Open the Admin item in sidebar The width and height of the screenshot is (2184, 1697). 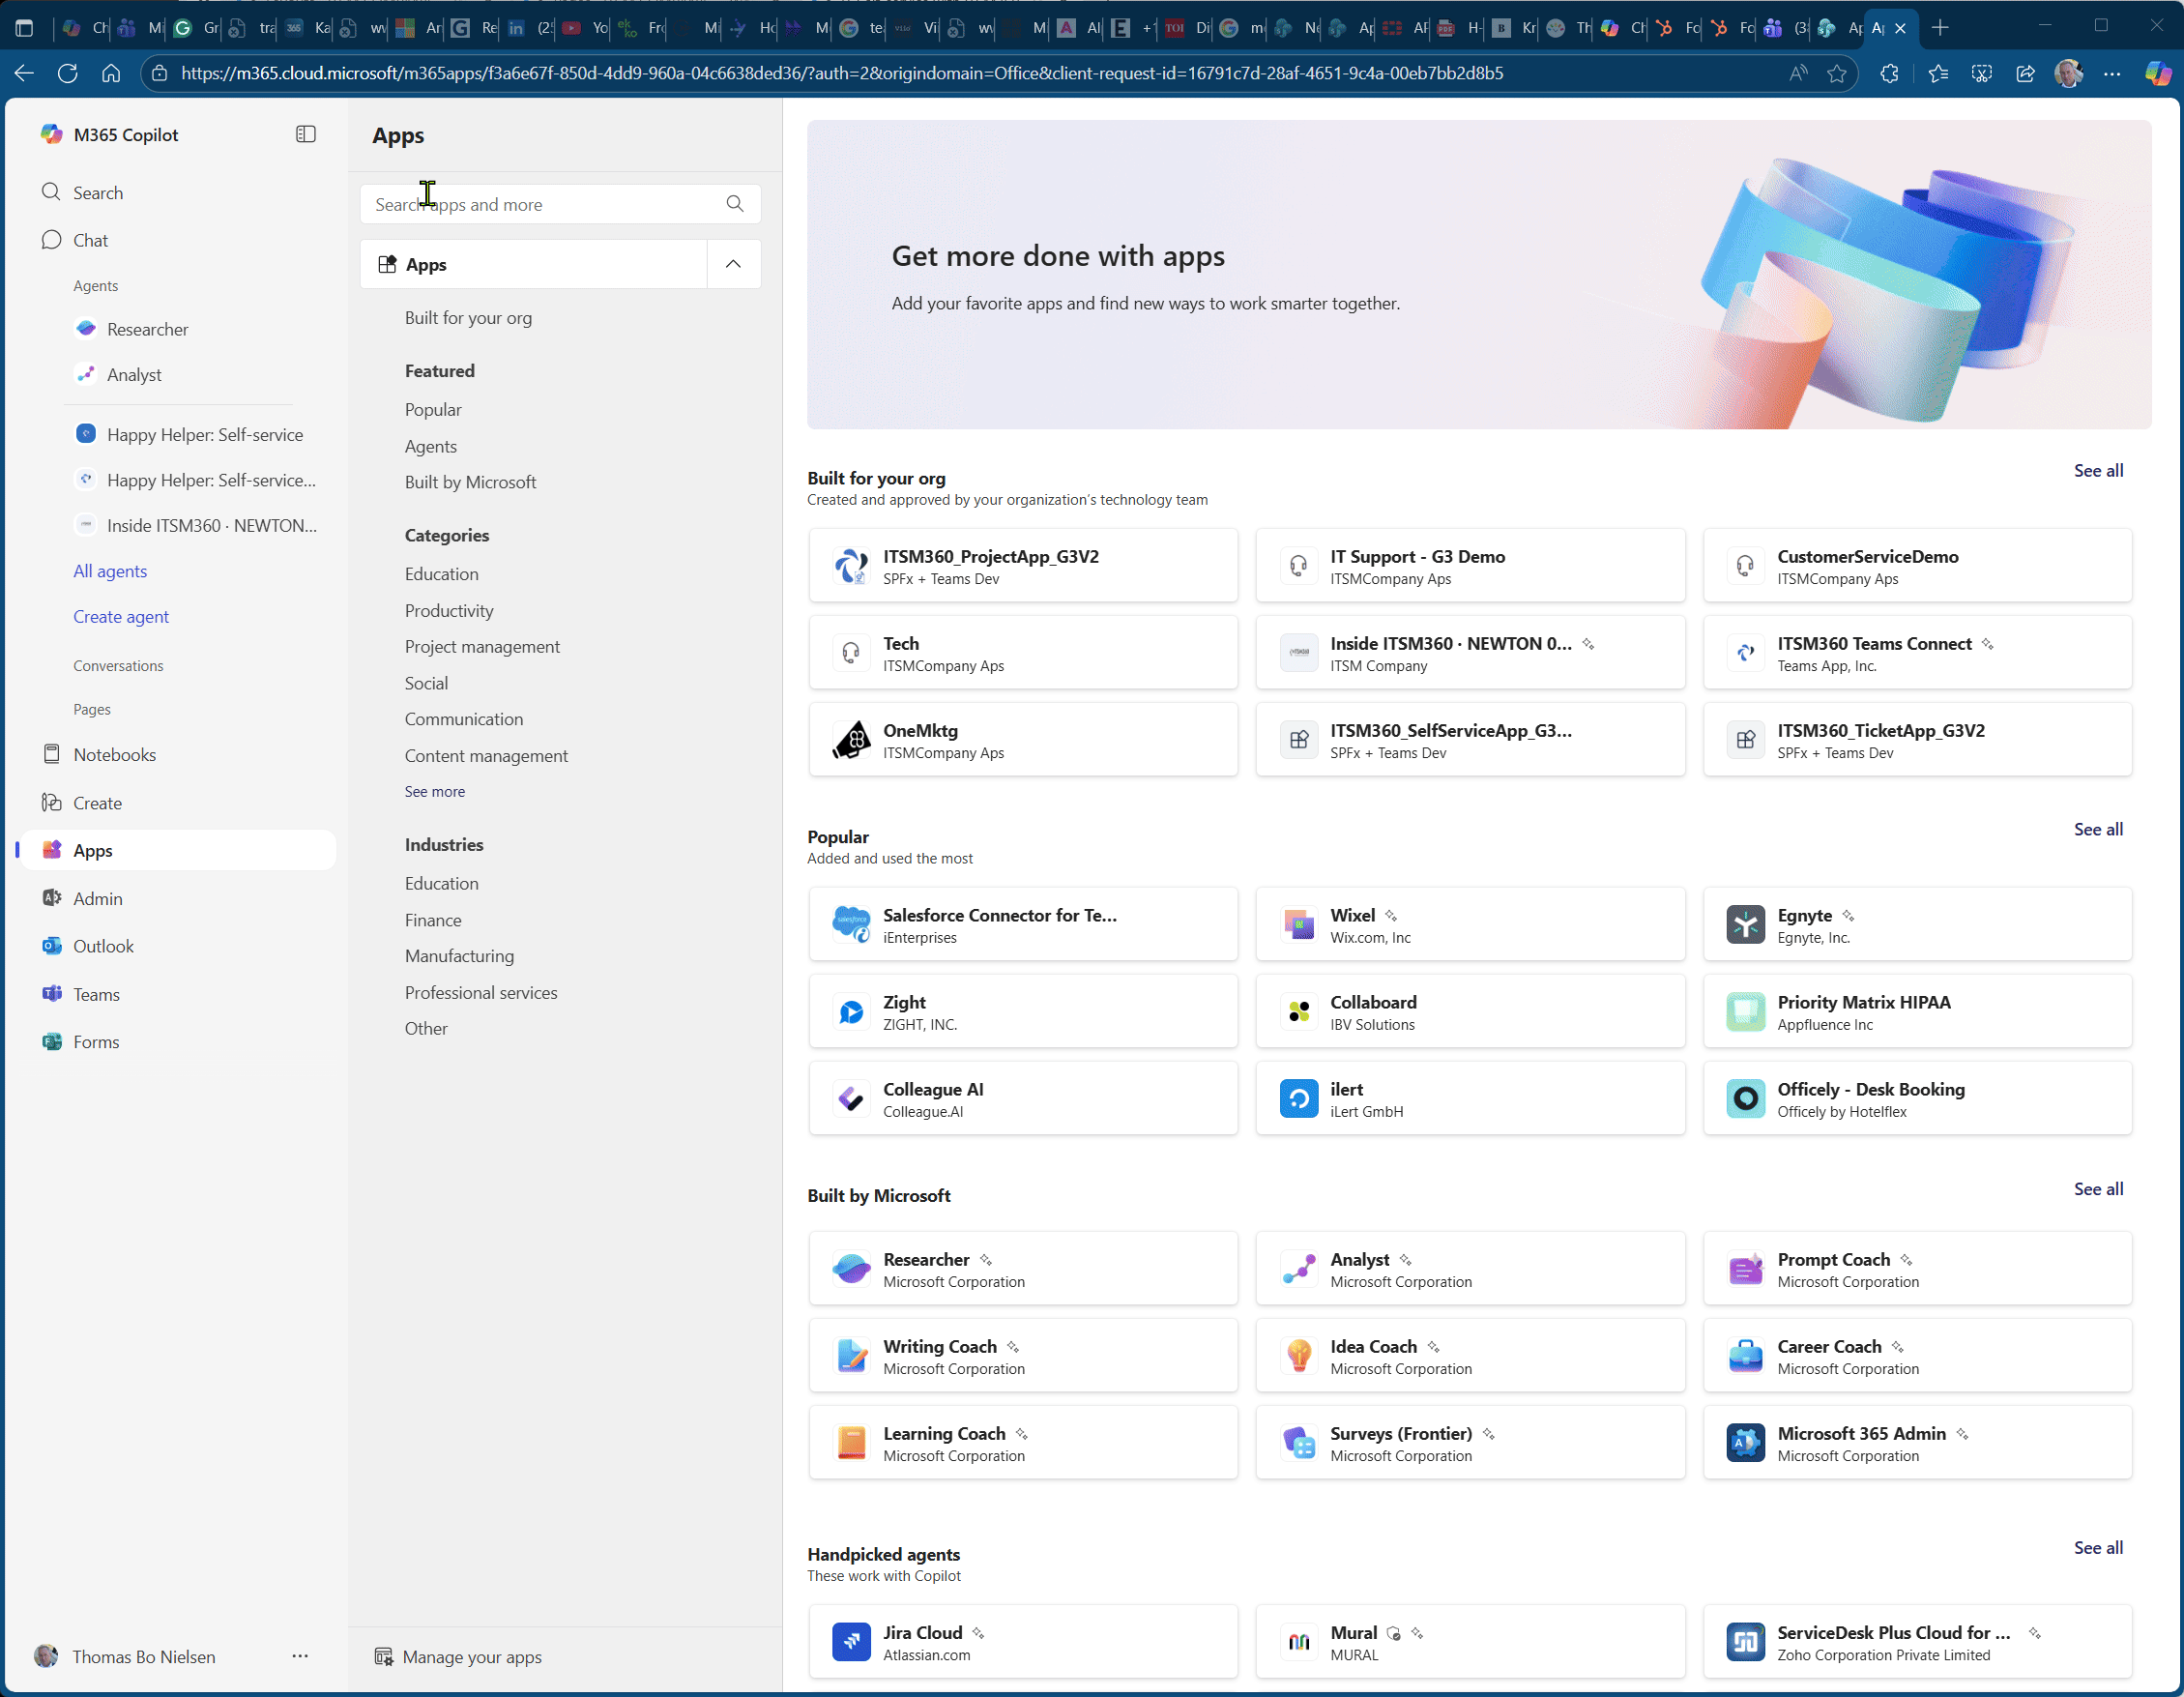97,898
